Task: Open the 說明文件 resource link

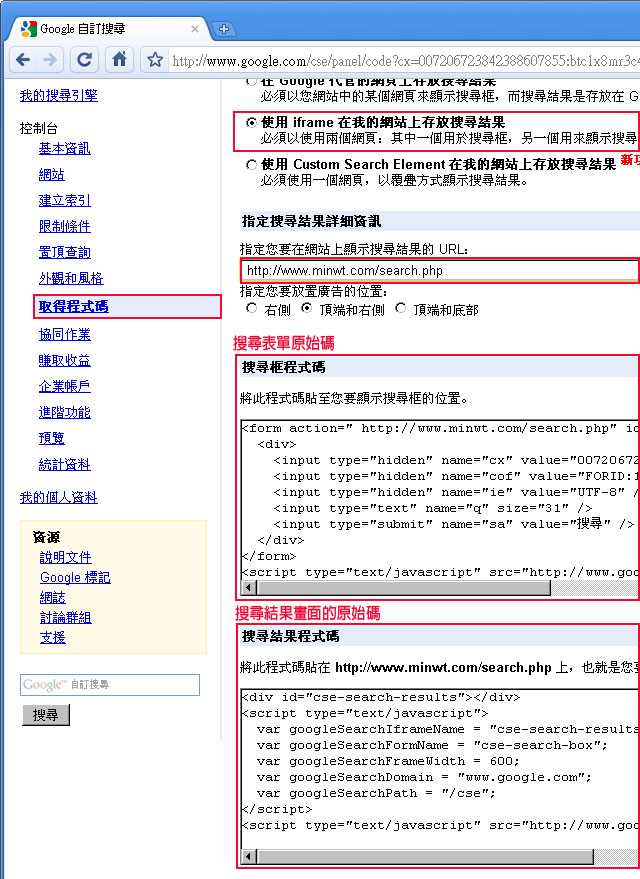Action: (66, 557)
